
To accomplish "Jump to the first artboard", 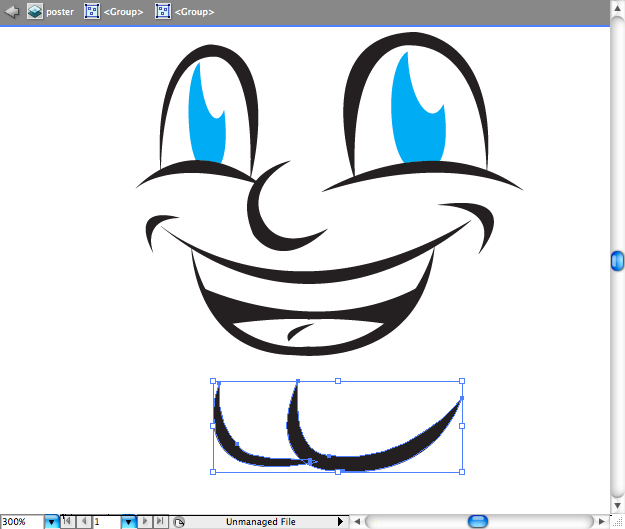I will [x=67, y=521].
